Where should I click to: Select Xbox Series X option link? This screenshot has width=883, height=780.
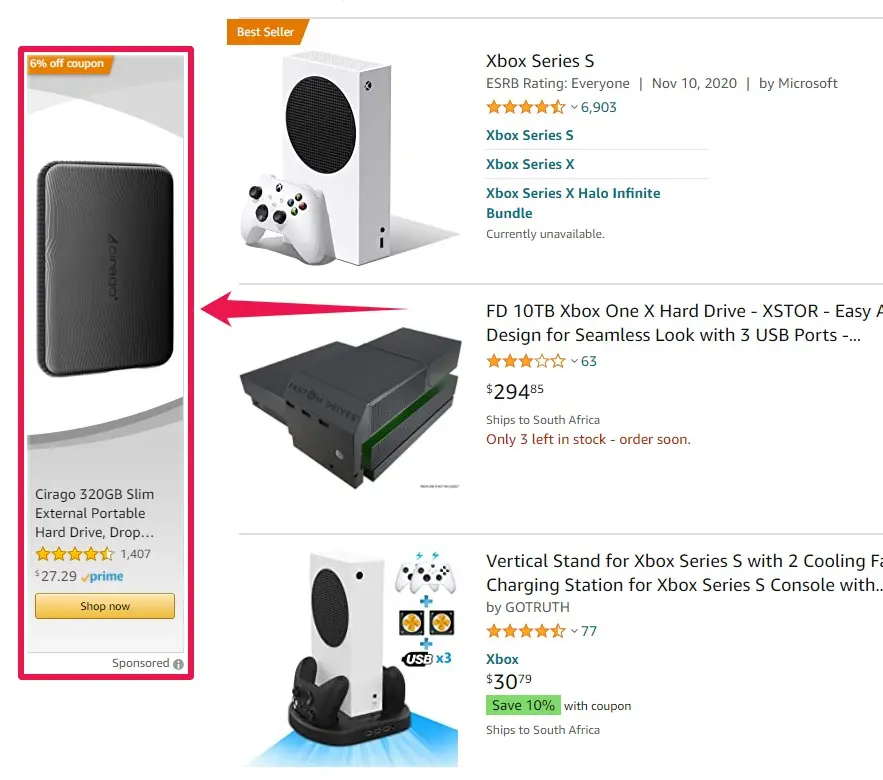[x=530, y=164]
